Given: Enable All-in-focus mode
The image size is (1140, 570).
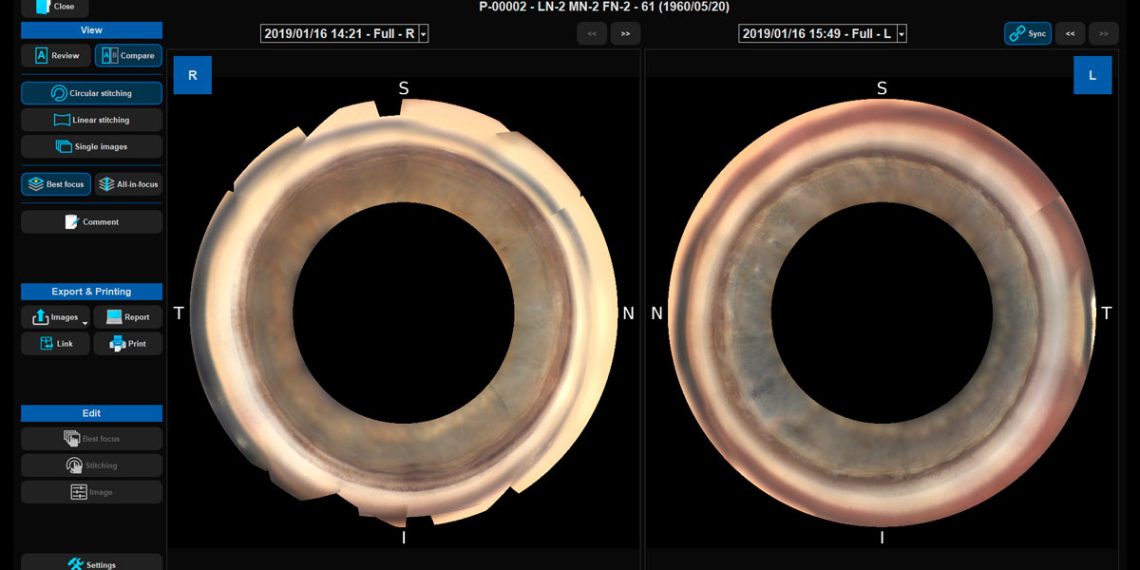Looking at the screenshot, I should pos(127,184).
